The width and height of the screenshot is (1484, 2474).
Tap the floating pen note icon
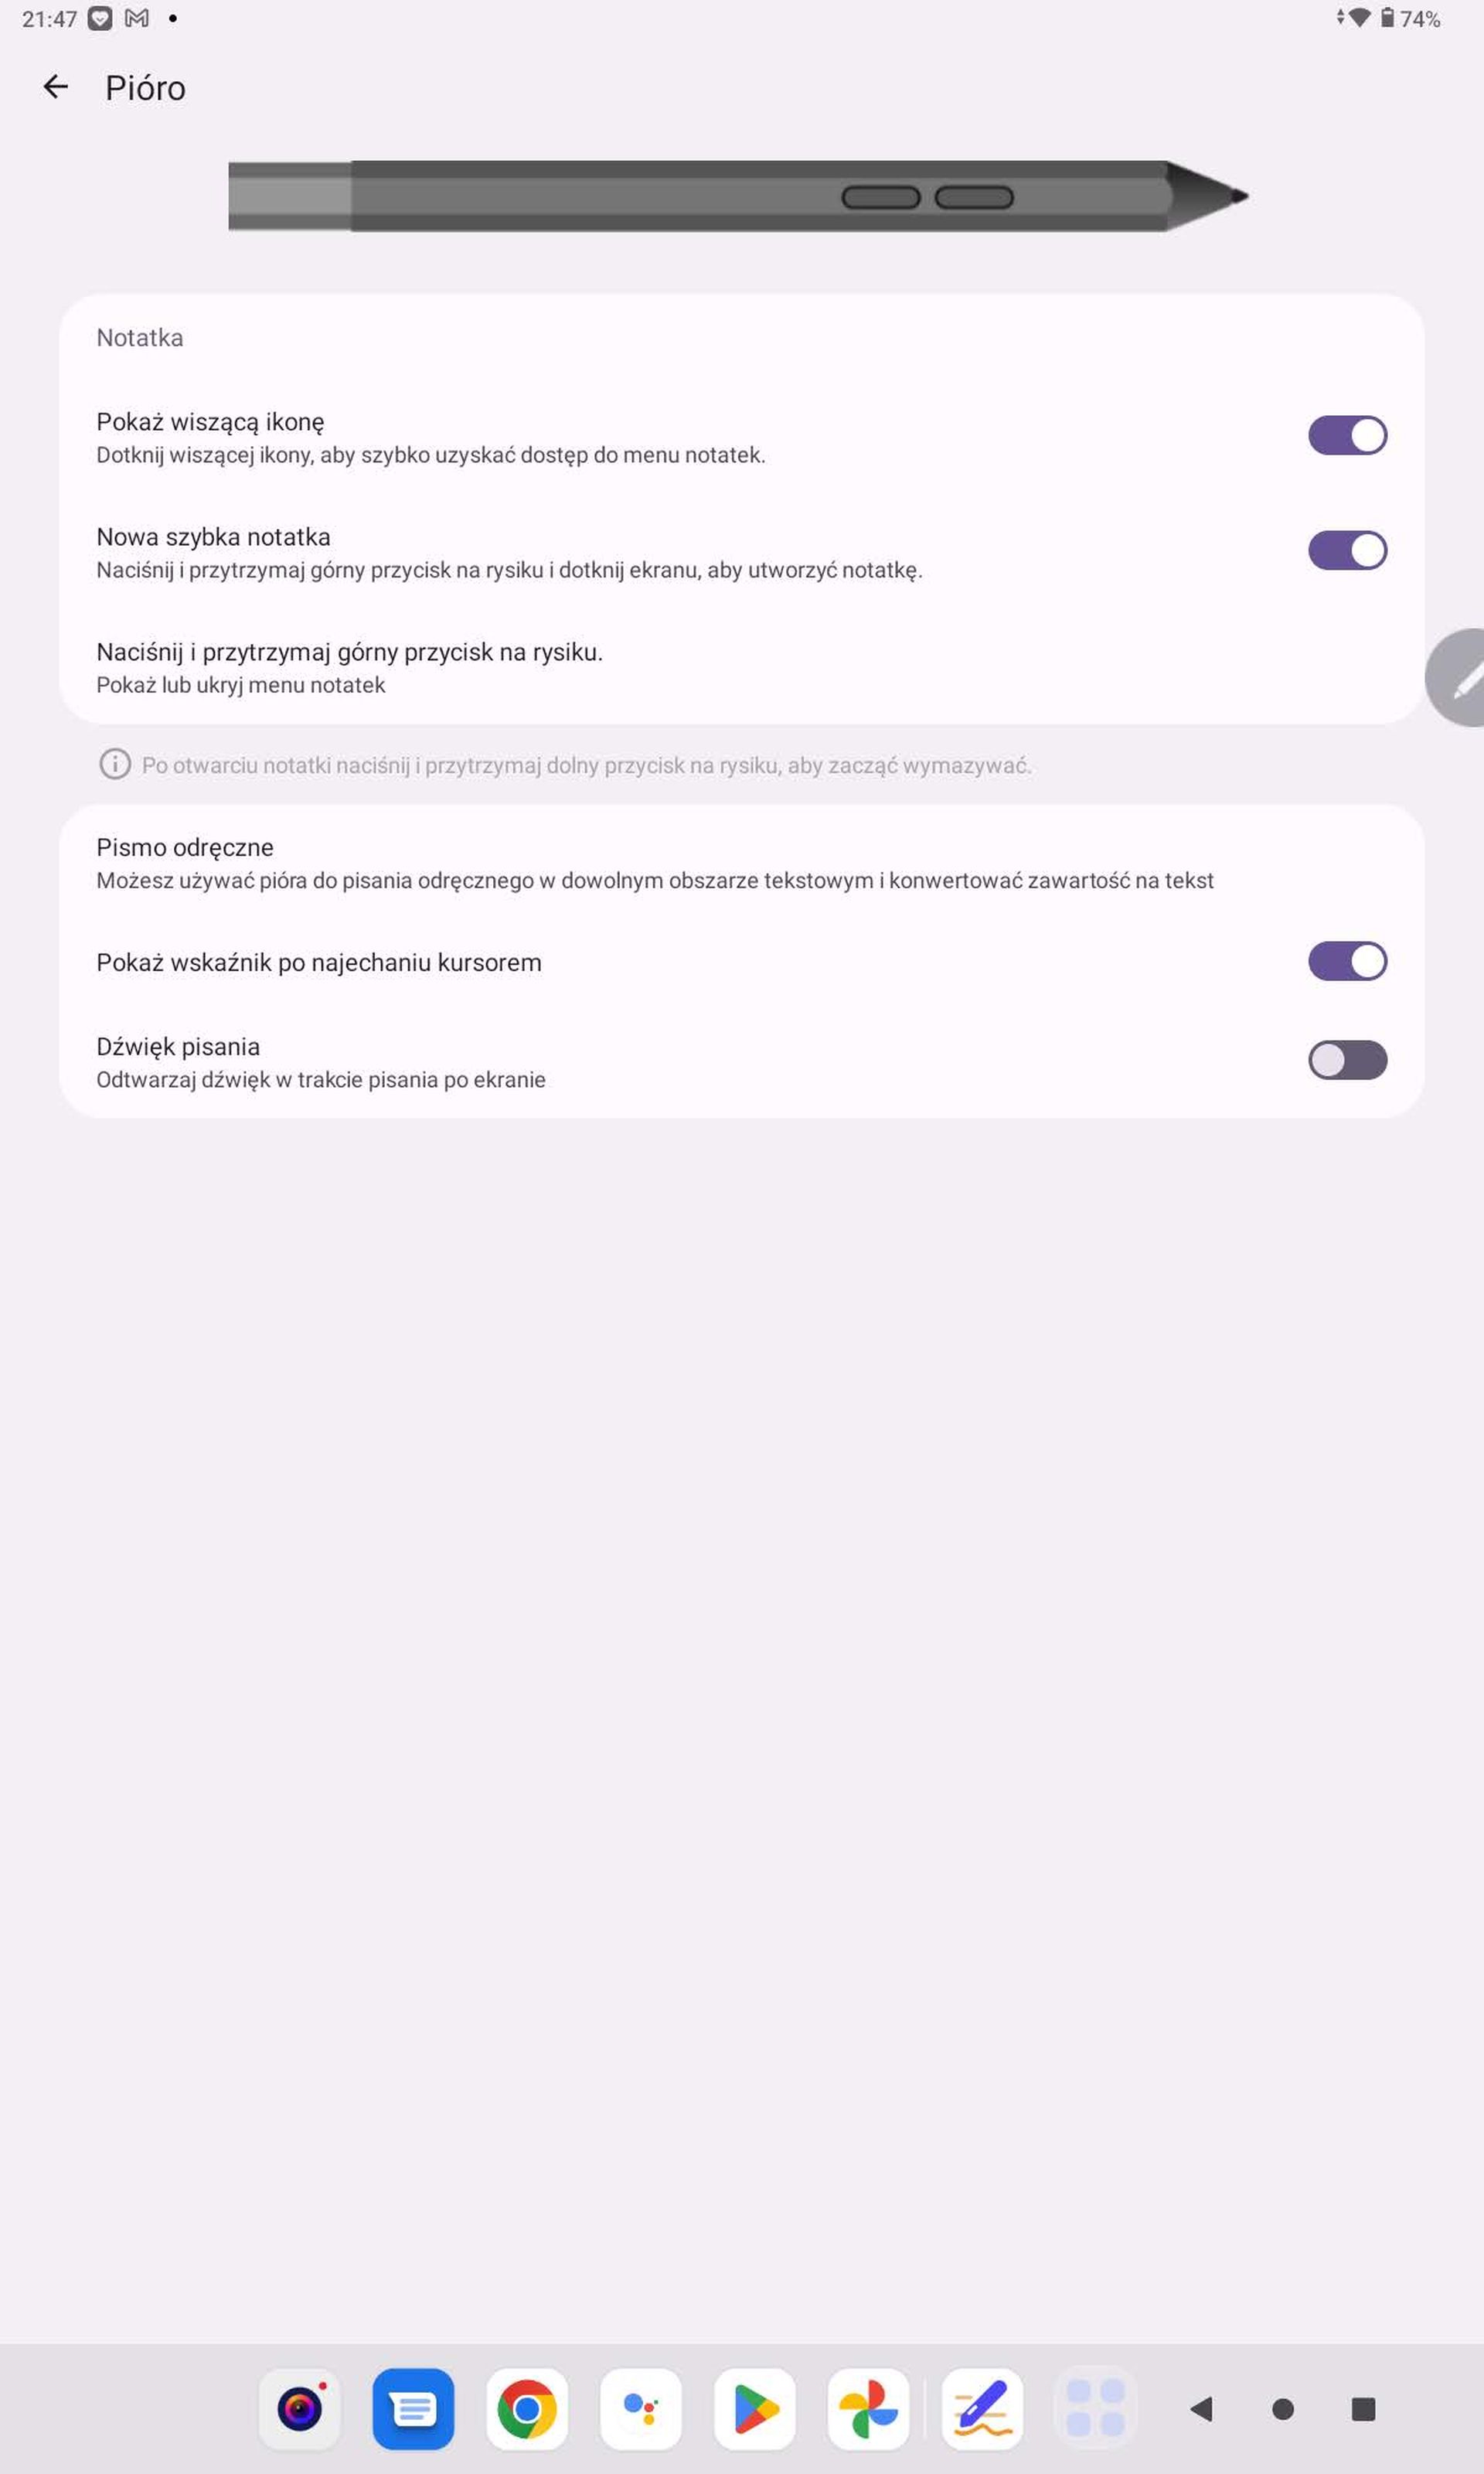[x=1456, y=677]
